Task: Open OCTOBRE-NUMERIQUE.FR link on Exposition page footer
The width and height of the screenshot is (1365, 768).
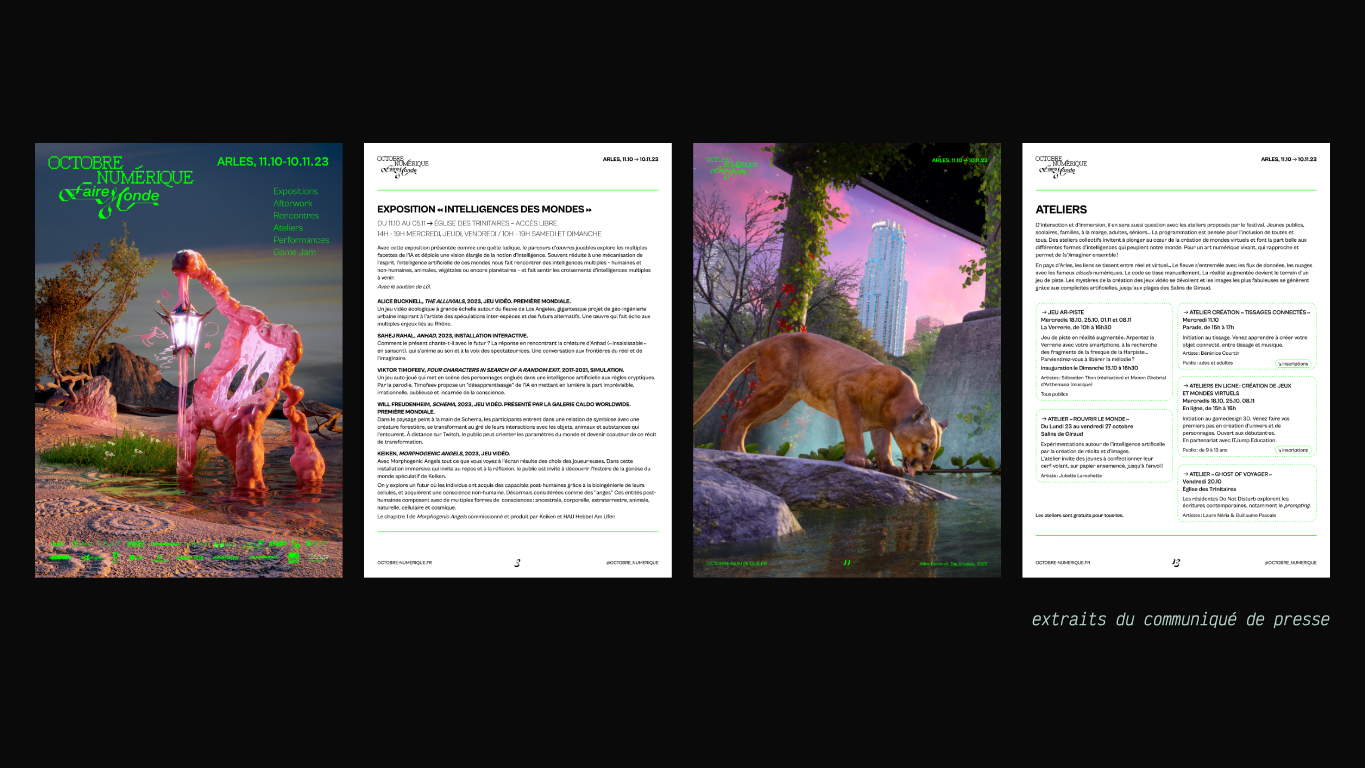Action: tap(405, 563)
